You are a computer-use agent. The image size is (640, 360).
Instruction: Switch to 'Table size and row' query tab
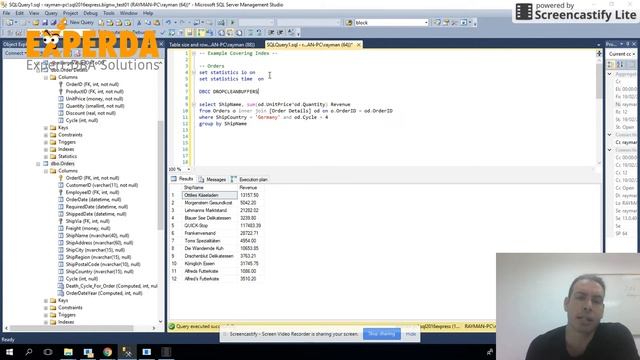click(x=212, y=44)
